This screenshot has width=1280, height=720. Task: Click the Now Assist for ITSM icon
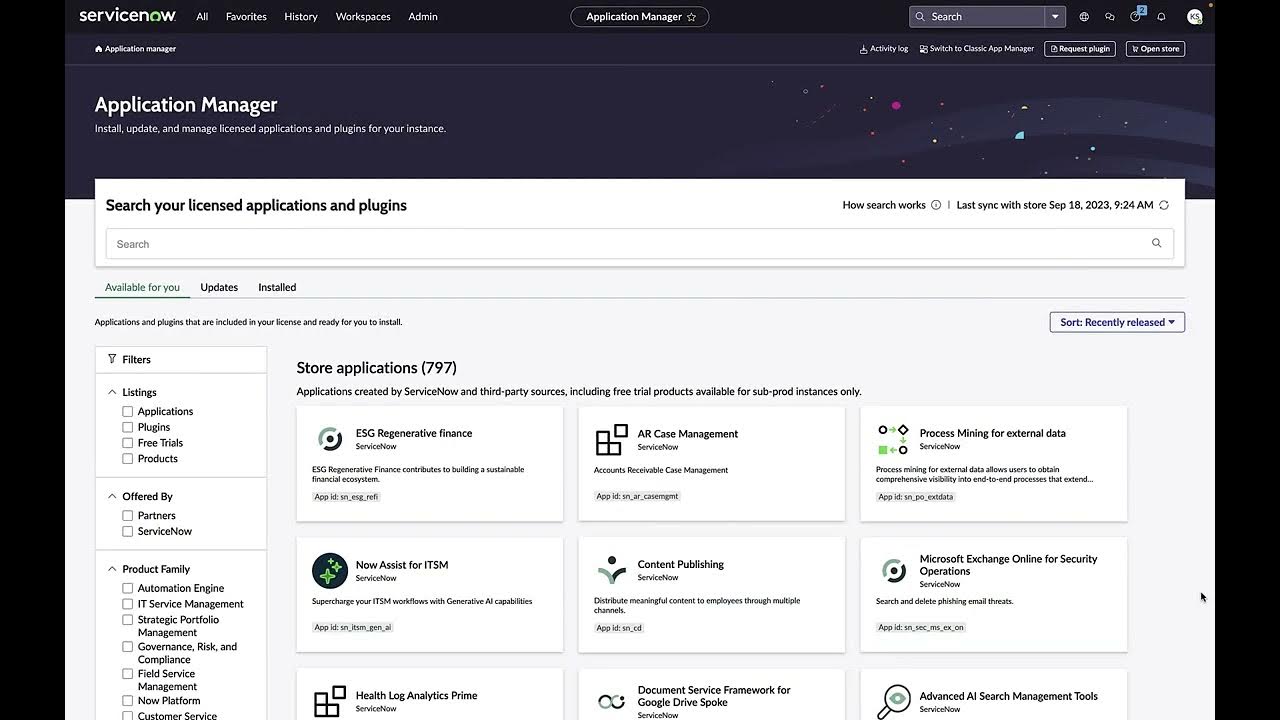click(x=329, y=571)
